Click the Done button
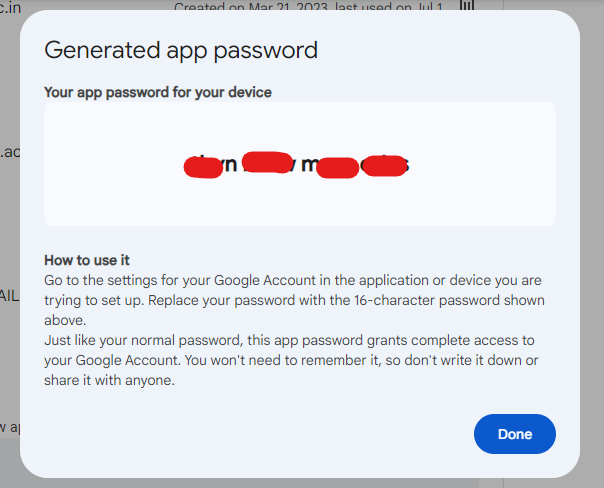Image resolution: width=604 pixels, height=488 pixels. [514, 434]
